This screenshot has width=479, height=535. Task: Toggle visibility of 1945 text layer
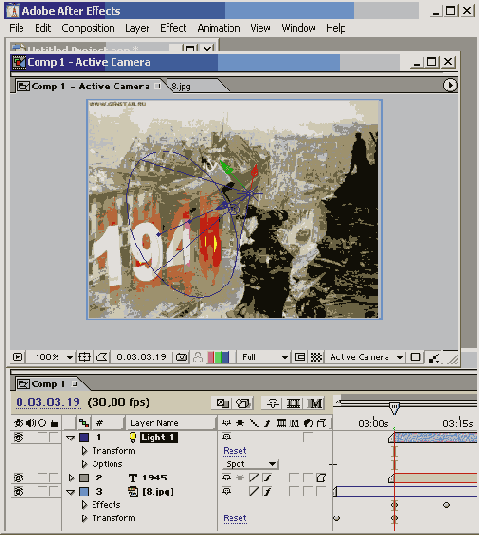click(19, 478)
